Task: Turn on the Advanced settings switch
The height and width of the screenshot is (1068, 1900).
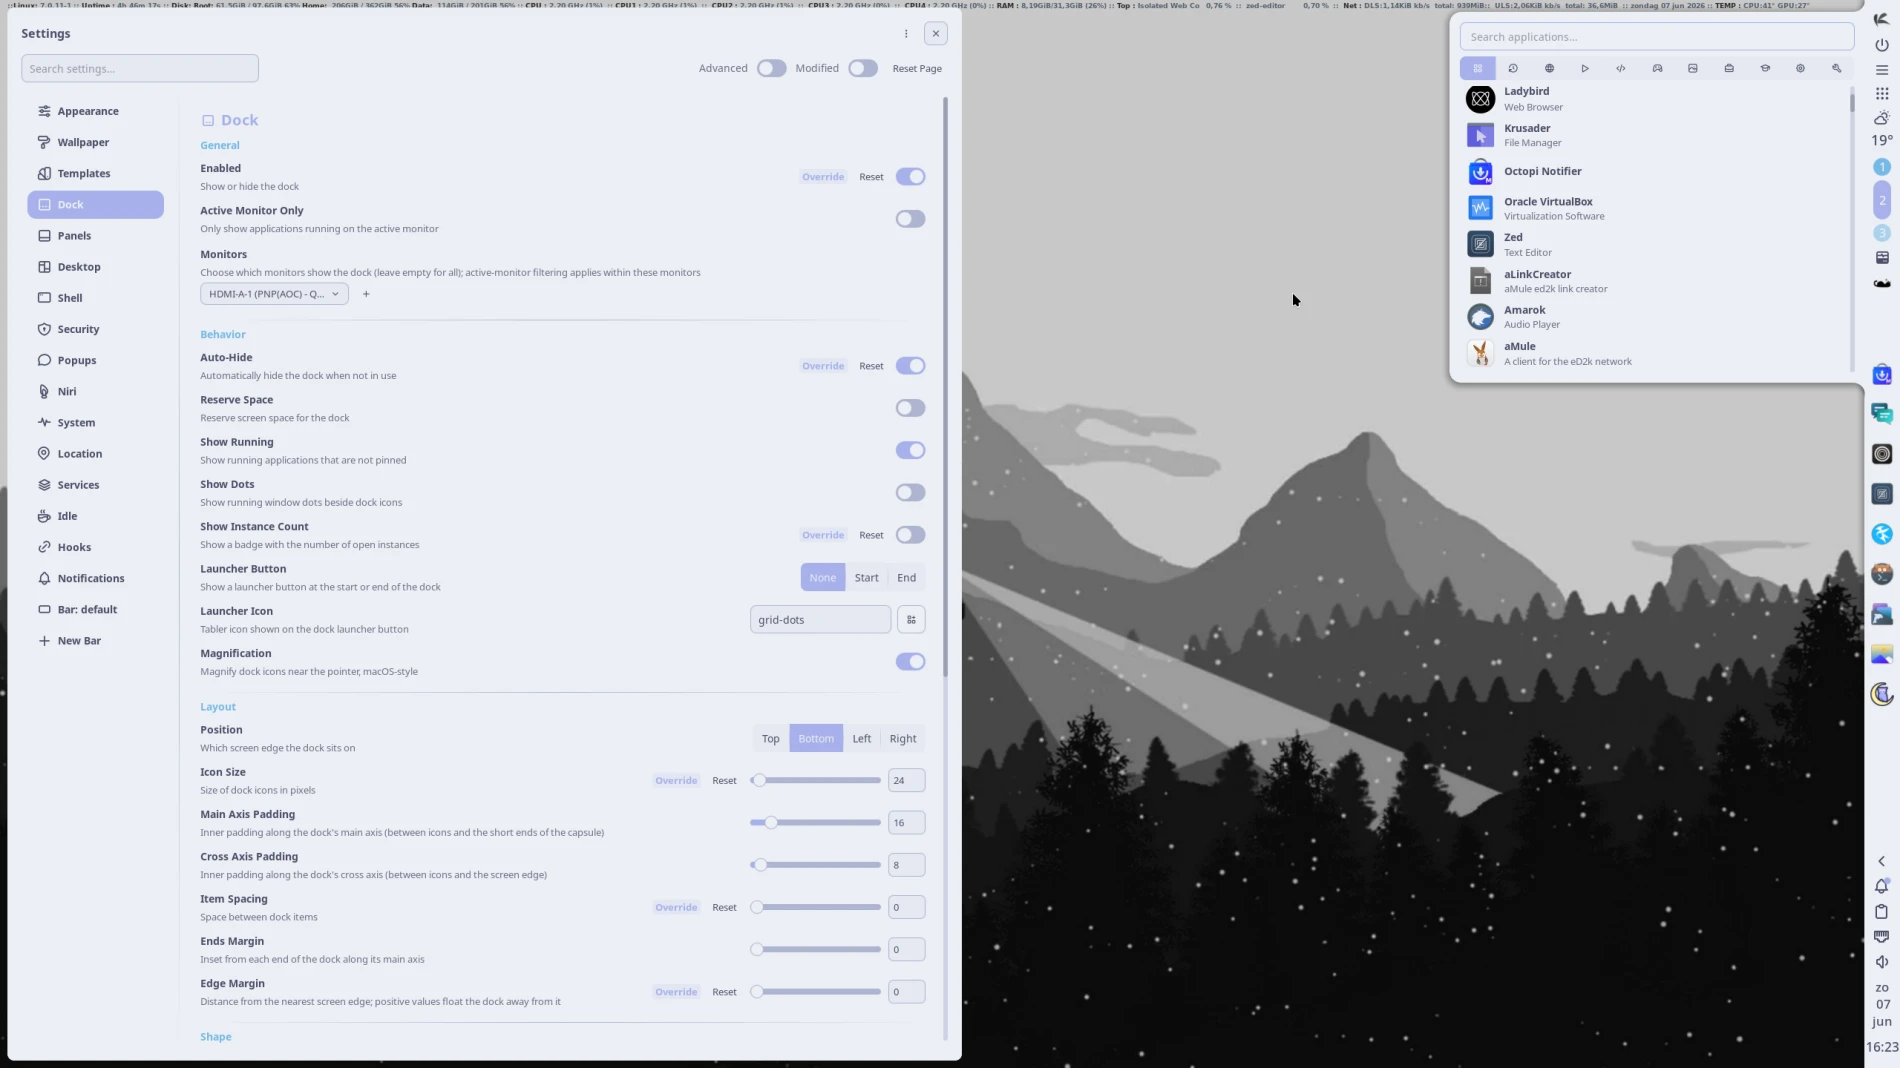Action: pos(771,68)
